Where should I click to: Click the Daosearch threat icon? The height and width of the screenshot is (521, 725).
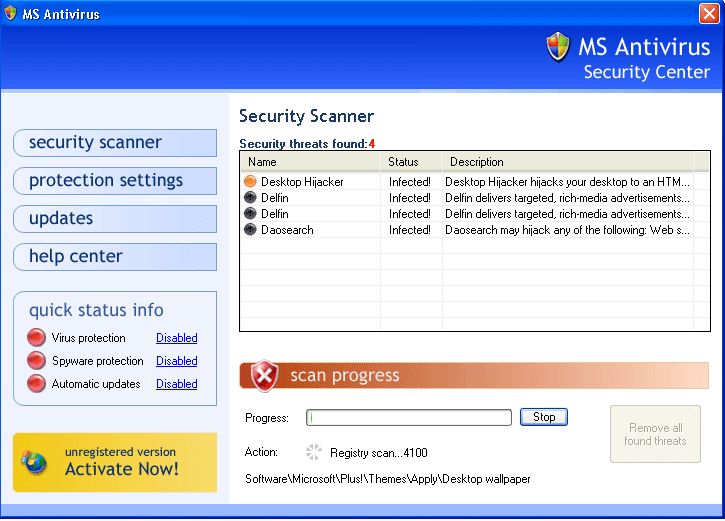250,230
